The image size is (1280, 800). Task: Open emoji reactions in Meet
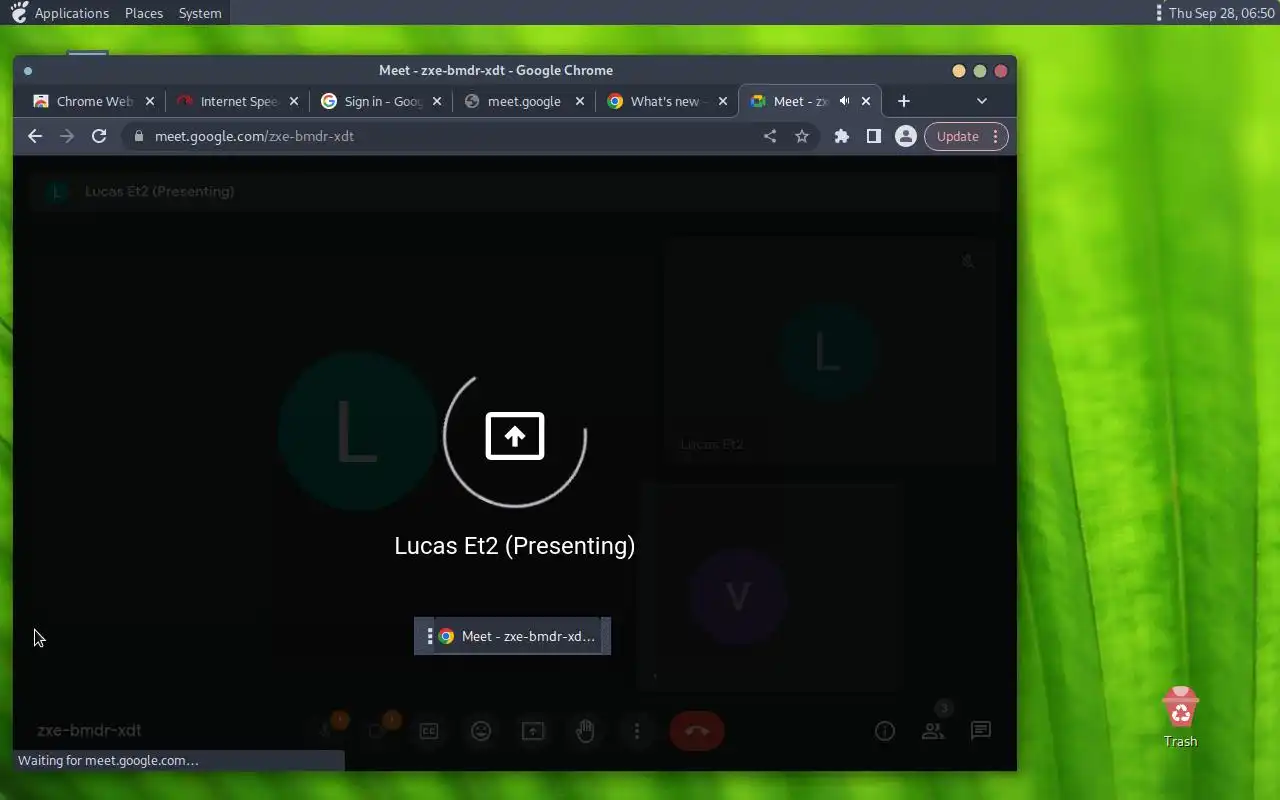(x=481, y=731)
